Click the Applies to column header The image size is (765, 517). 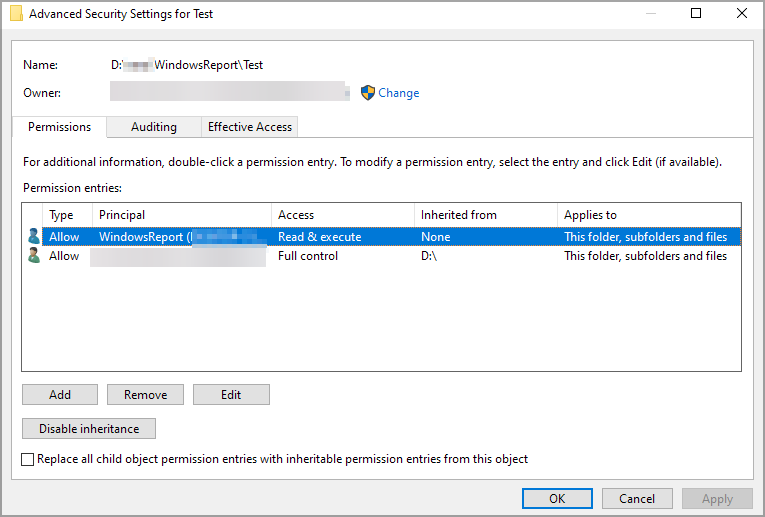648,215
